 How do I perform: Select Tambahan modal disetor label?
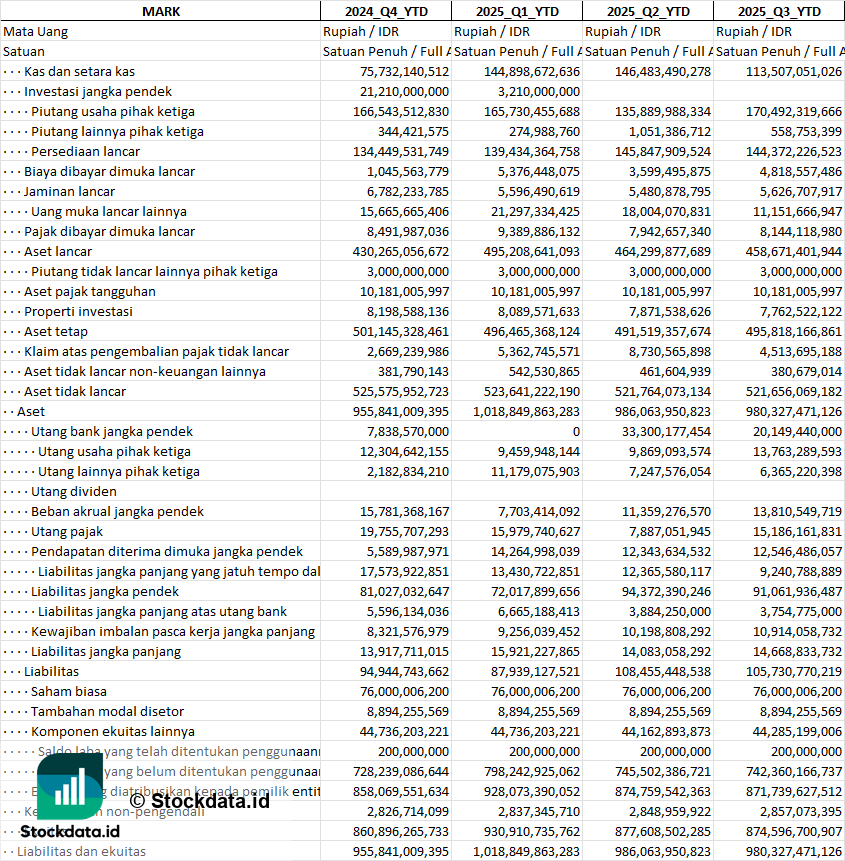(x=107, y=712)
